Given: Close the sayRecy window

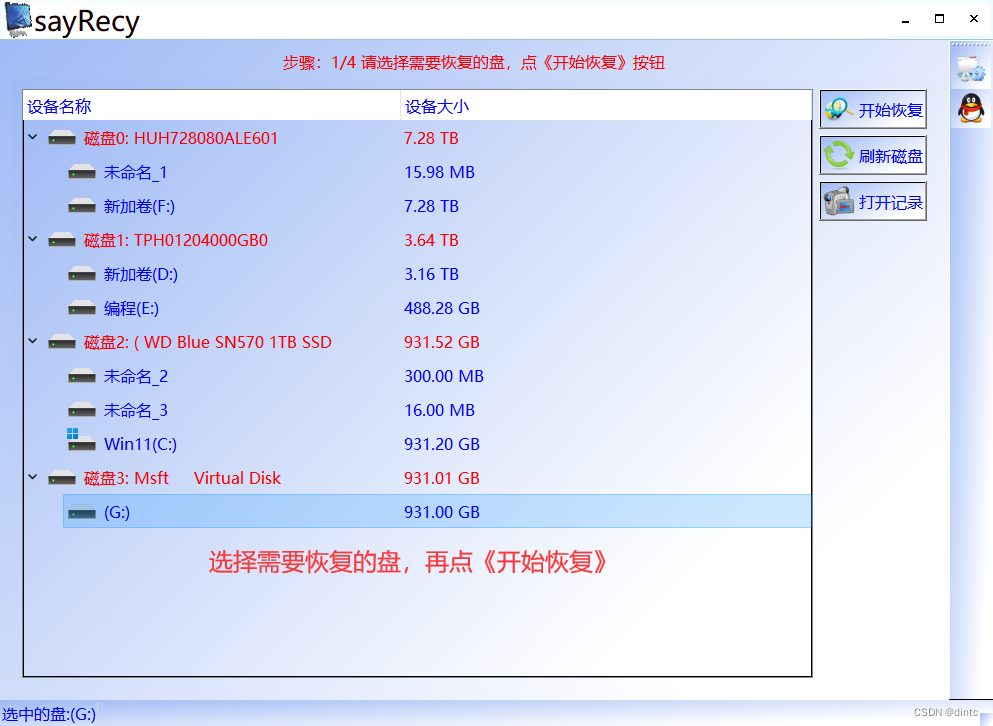Looking at the screenshot, I should tap(974, 19).
